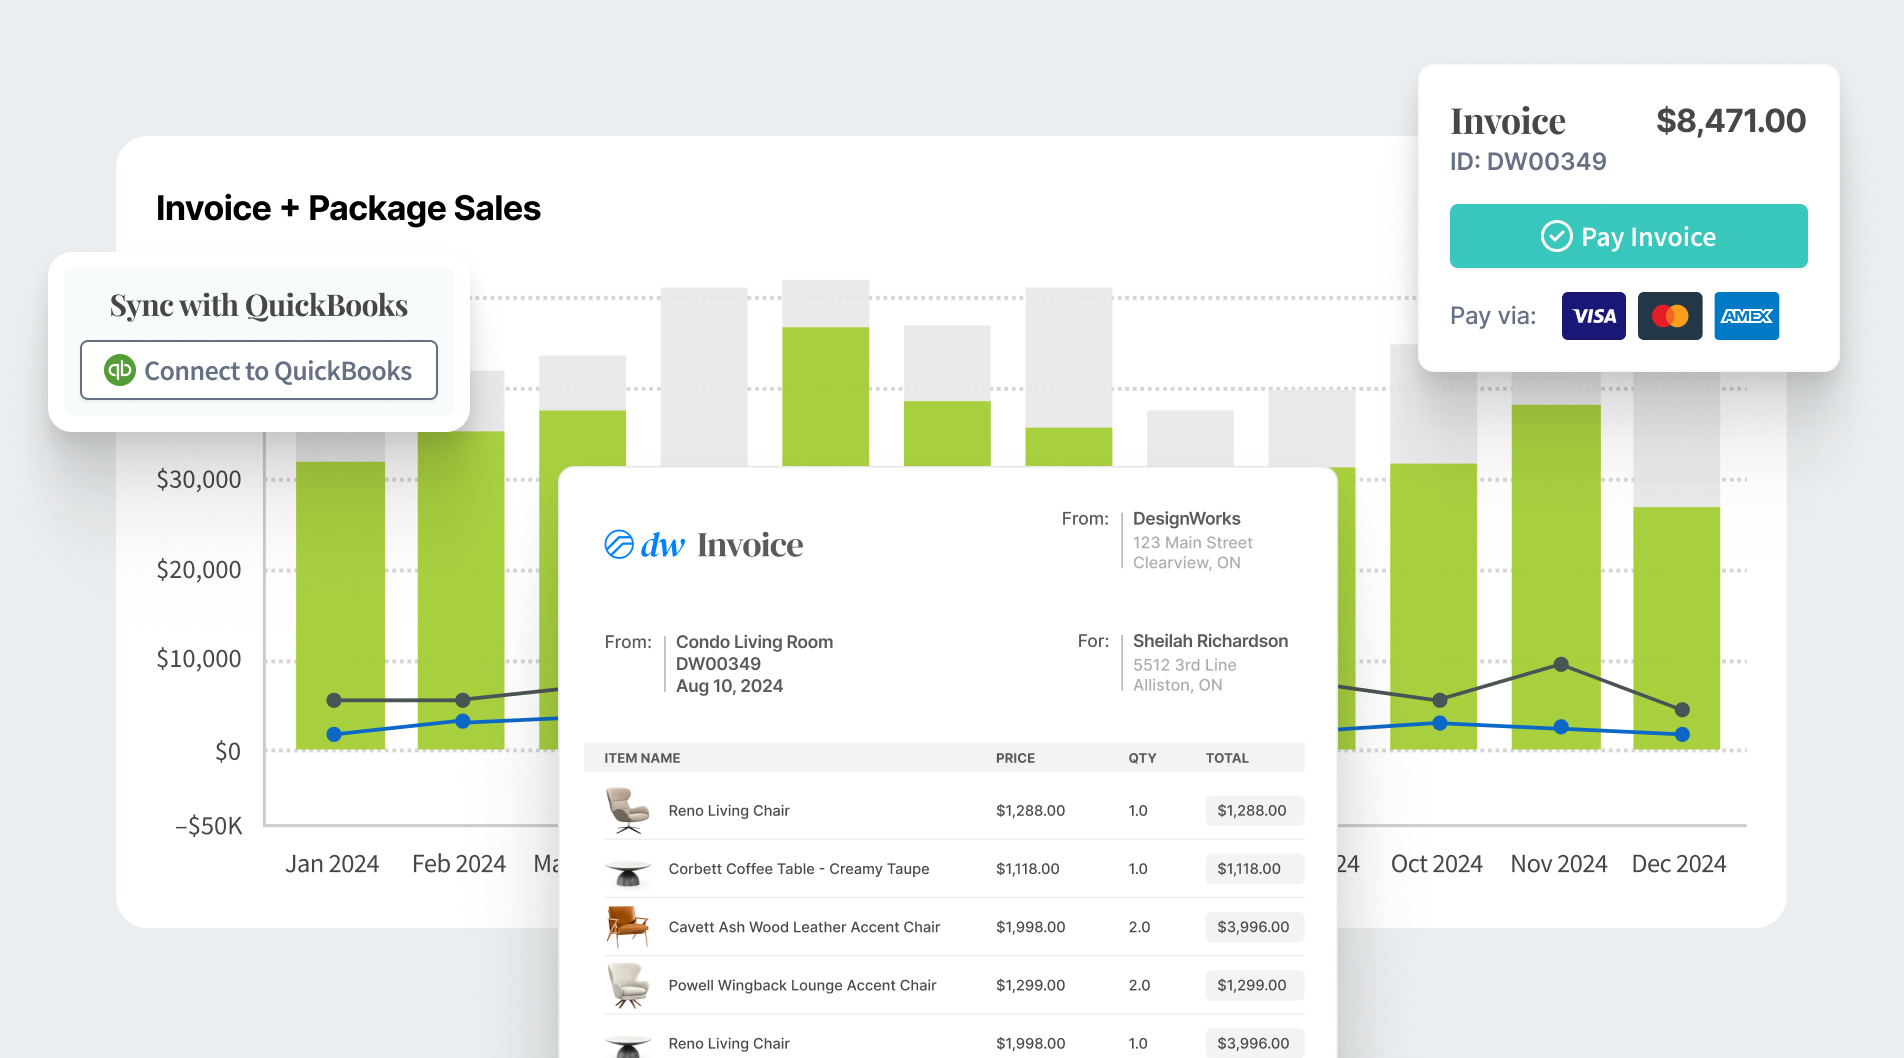Click the $3,996.00 total for Cavett chair
This screenshot has width=1904, height=1058.
tap(1253, 927)
